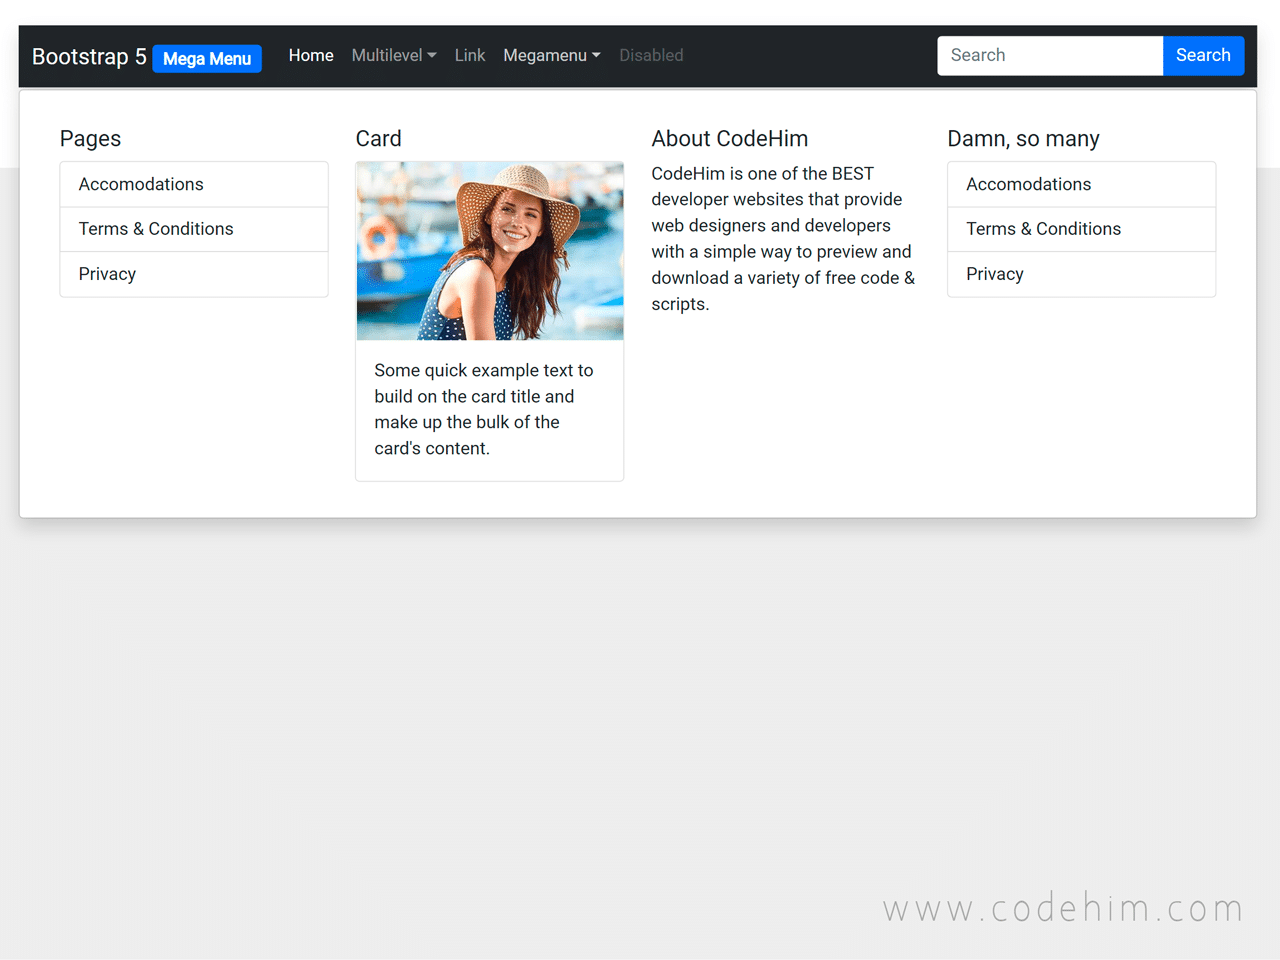Click the www.codehim.com watermark
Screen dimensions: 1280x960
(x=1062, y=908)
